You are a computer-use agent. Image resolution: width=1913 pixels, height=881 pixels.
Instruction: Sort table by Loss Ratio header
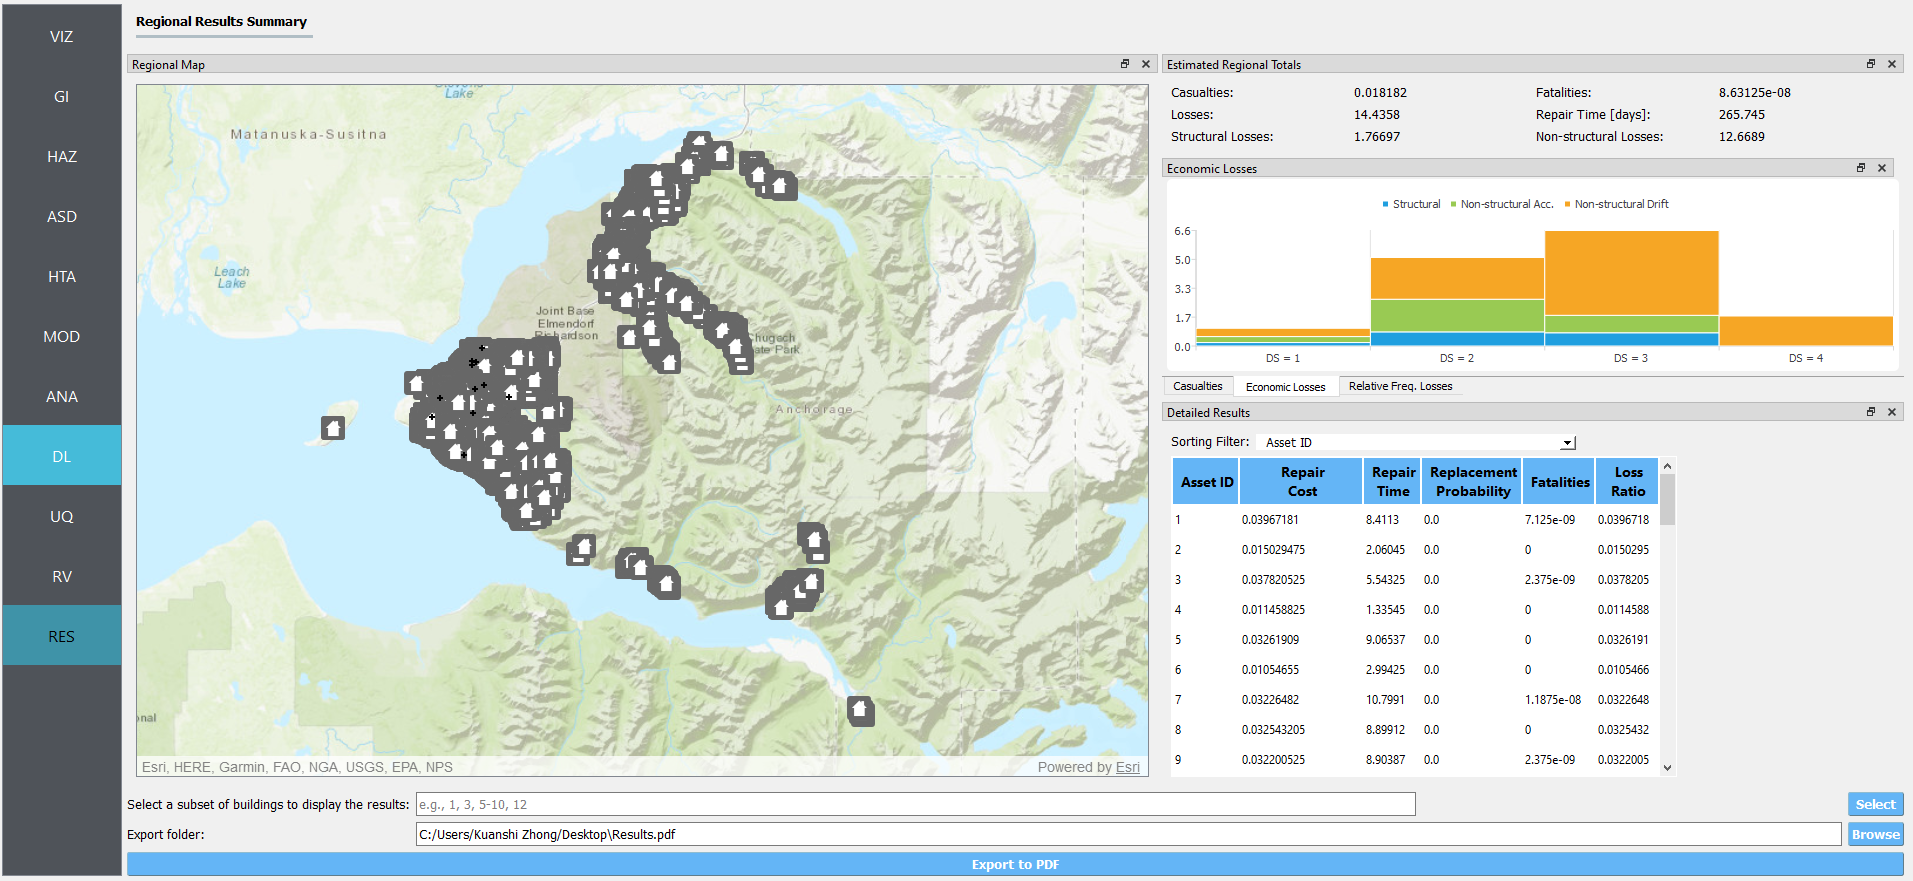tap(1627, 481)
